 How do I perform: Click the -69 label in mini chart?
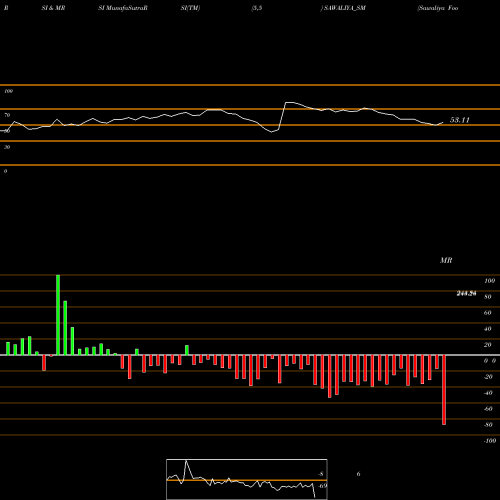click(323, 486)
